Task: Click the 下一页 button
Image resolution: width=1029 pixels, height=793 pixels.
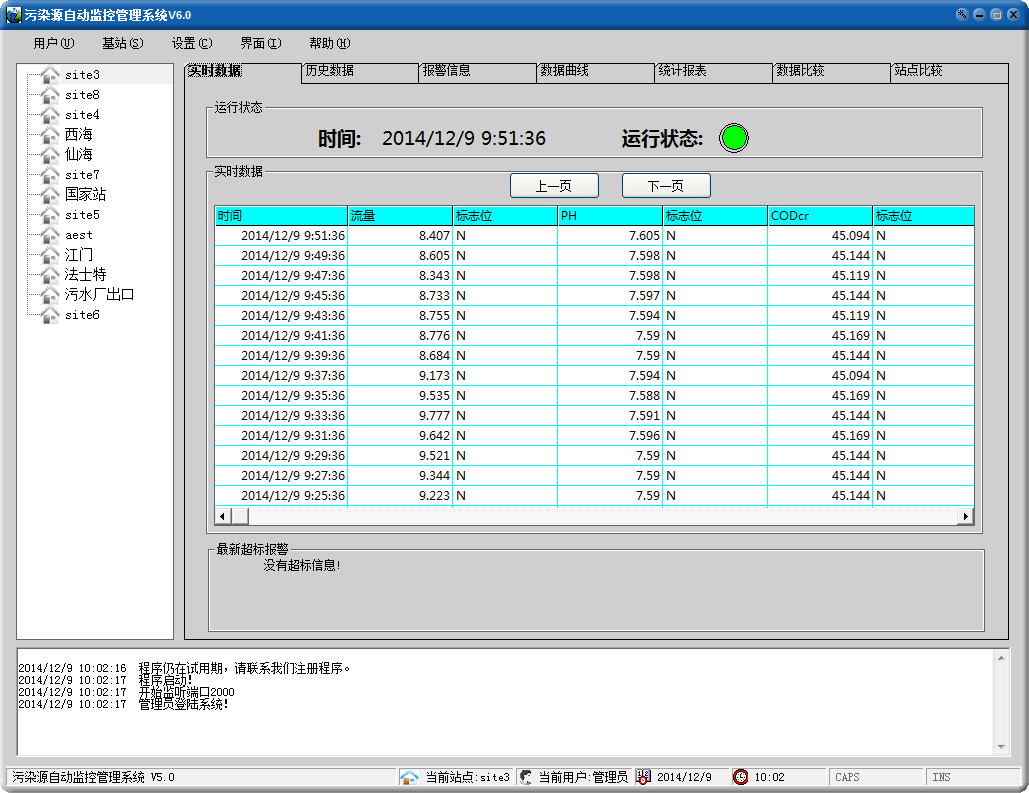Action: [x=666, y=186]
